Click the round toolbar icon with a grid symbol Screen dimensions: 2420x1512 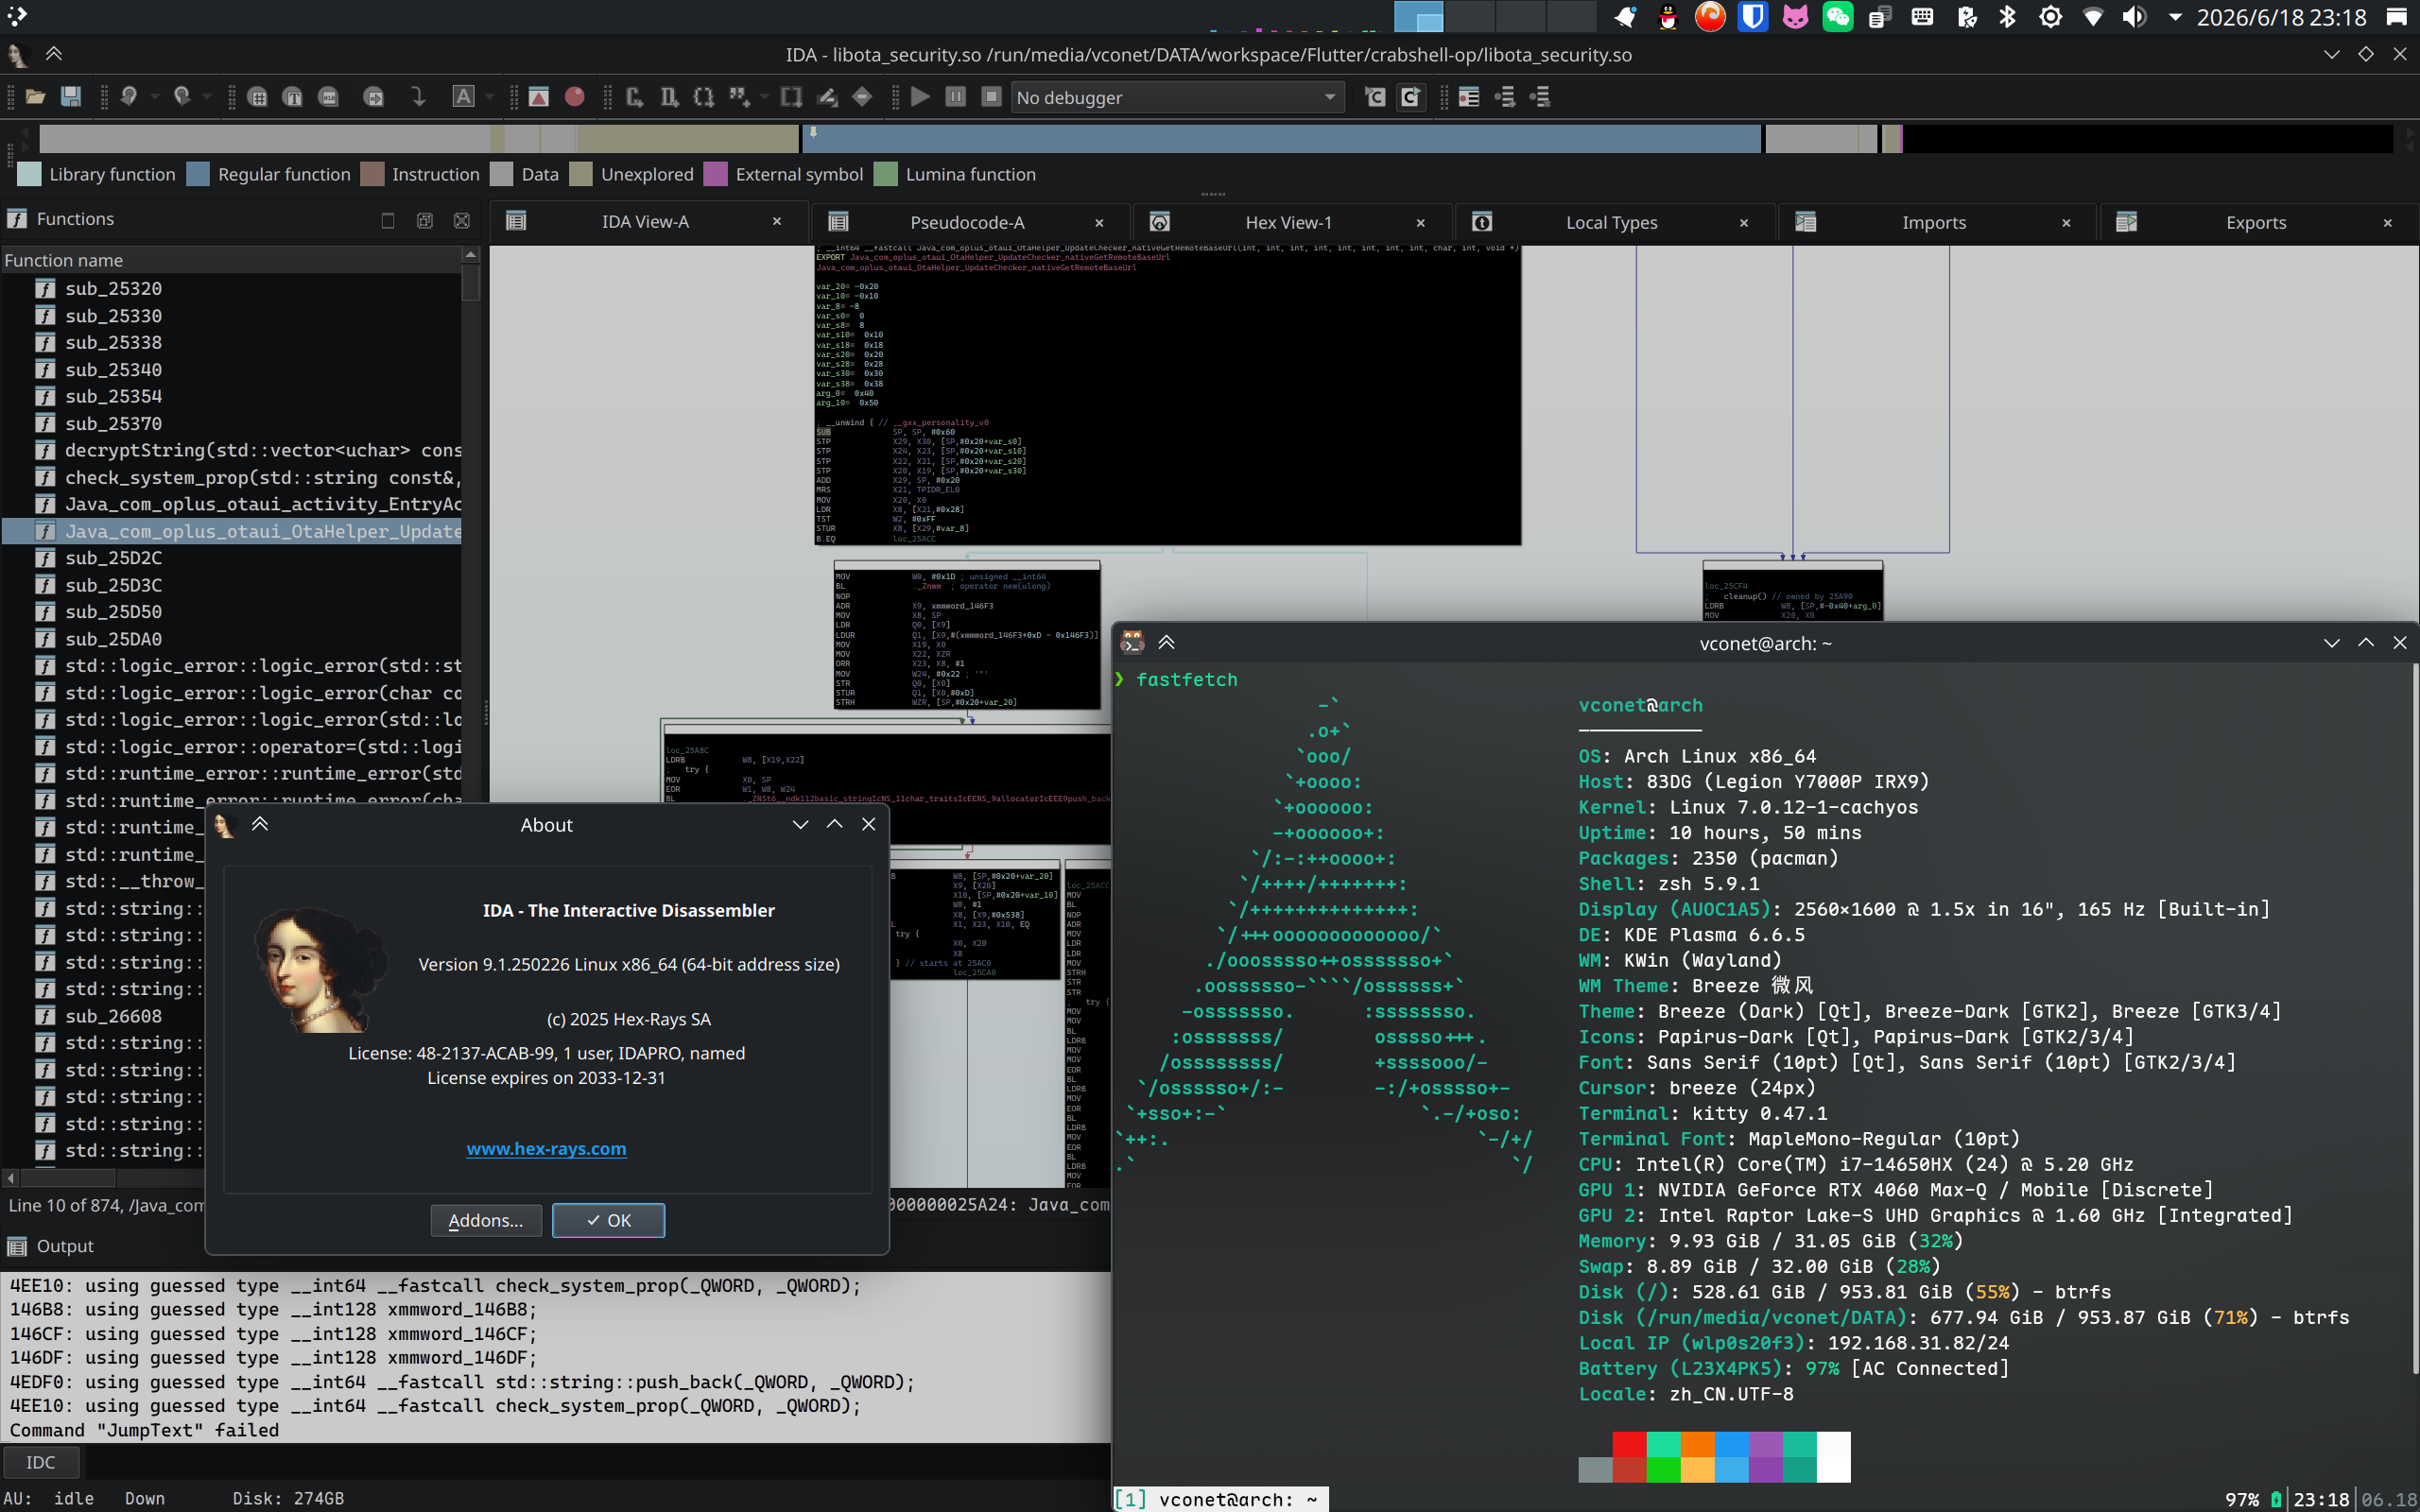257,97
